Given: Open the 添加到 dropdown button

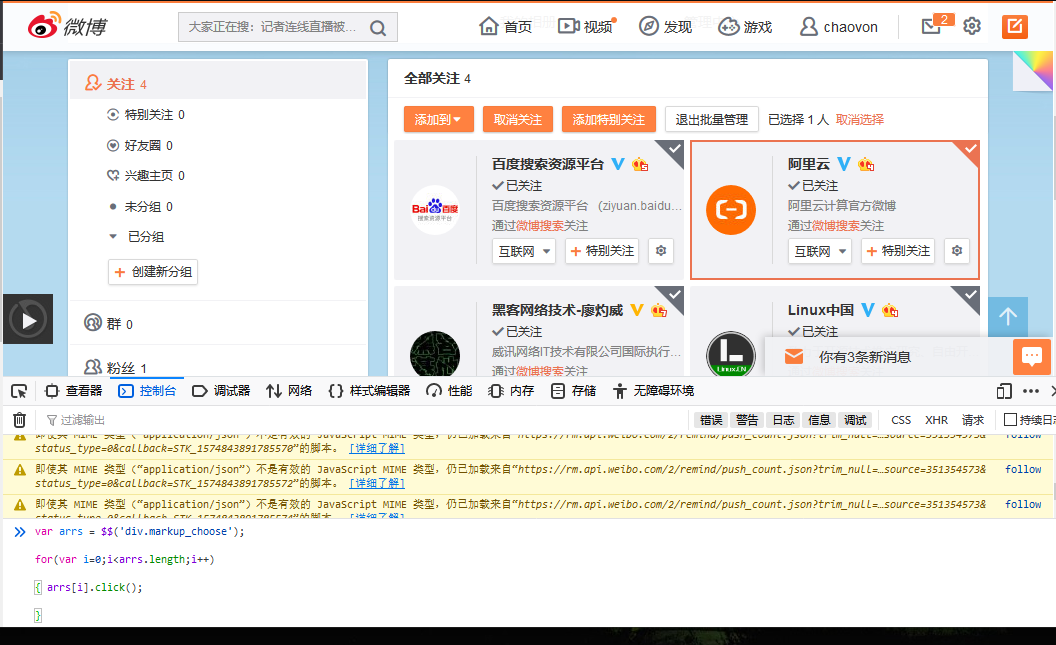Looking at the screenshot, I should [438, 120].
